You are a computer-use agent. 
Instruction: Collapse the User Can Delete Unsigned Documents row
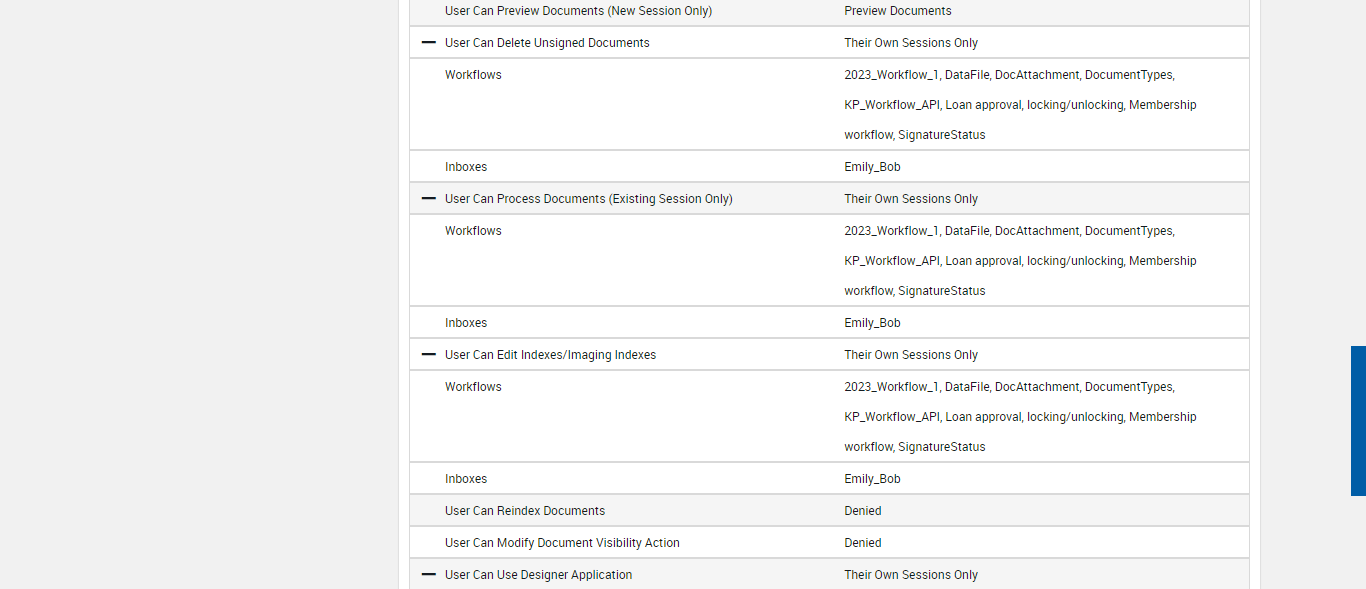[429, 43]
